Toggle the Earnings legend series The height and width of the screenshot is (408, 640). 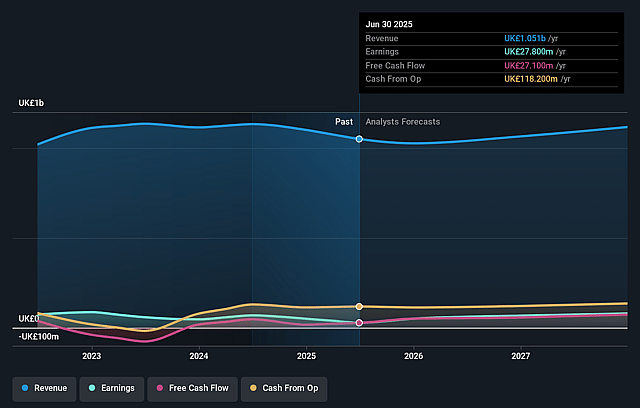point(112,388)
